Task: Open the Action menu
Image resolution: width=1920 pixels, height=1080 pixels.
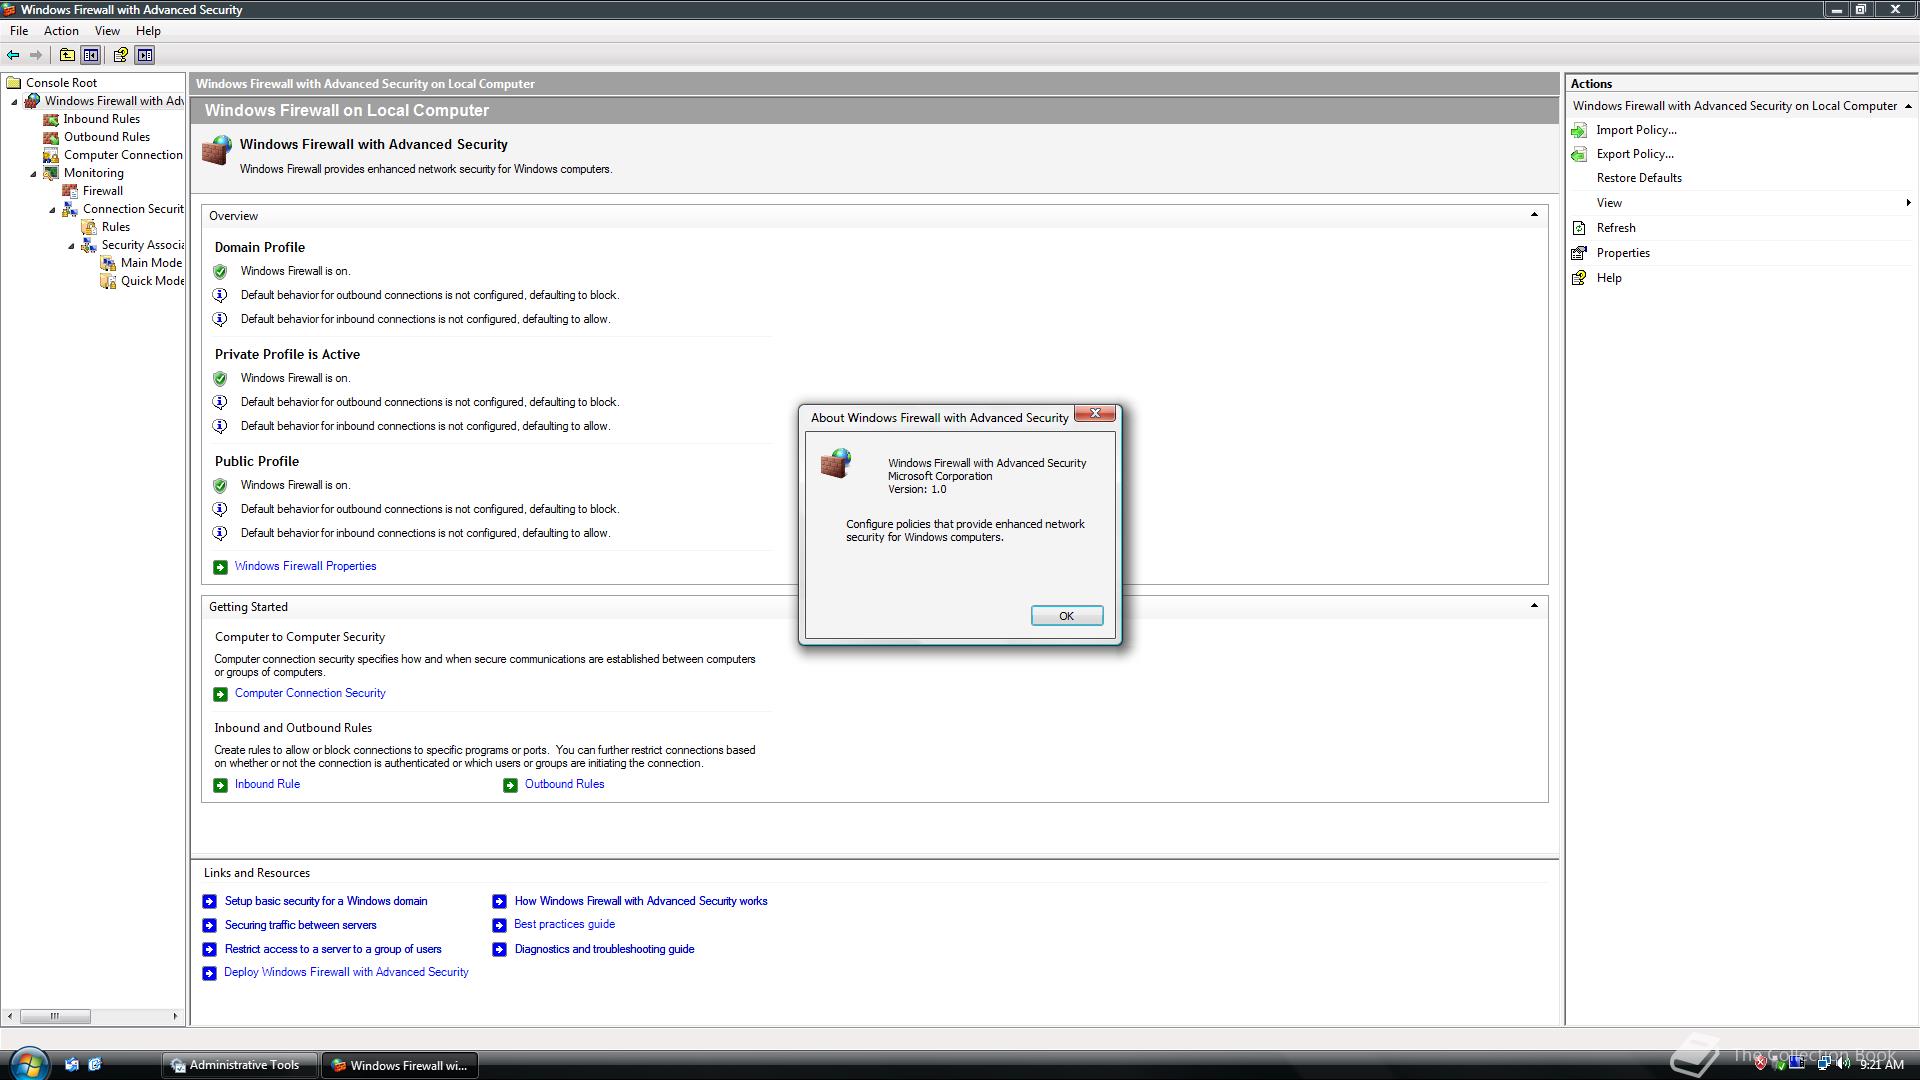Action: point(61,31)
